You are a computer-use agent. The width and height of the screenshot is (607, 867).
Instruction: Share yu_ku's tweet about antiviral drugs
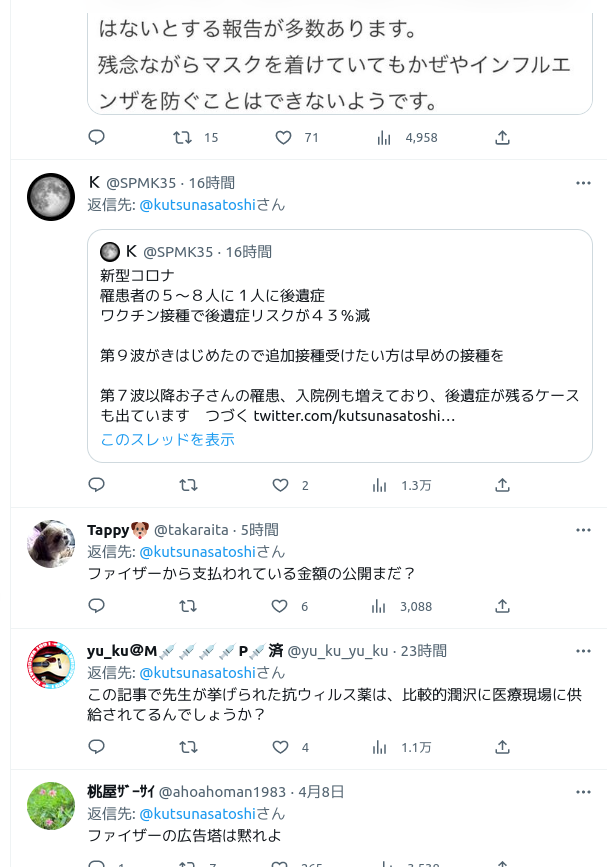[x=502, y=747]
